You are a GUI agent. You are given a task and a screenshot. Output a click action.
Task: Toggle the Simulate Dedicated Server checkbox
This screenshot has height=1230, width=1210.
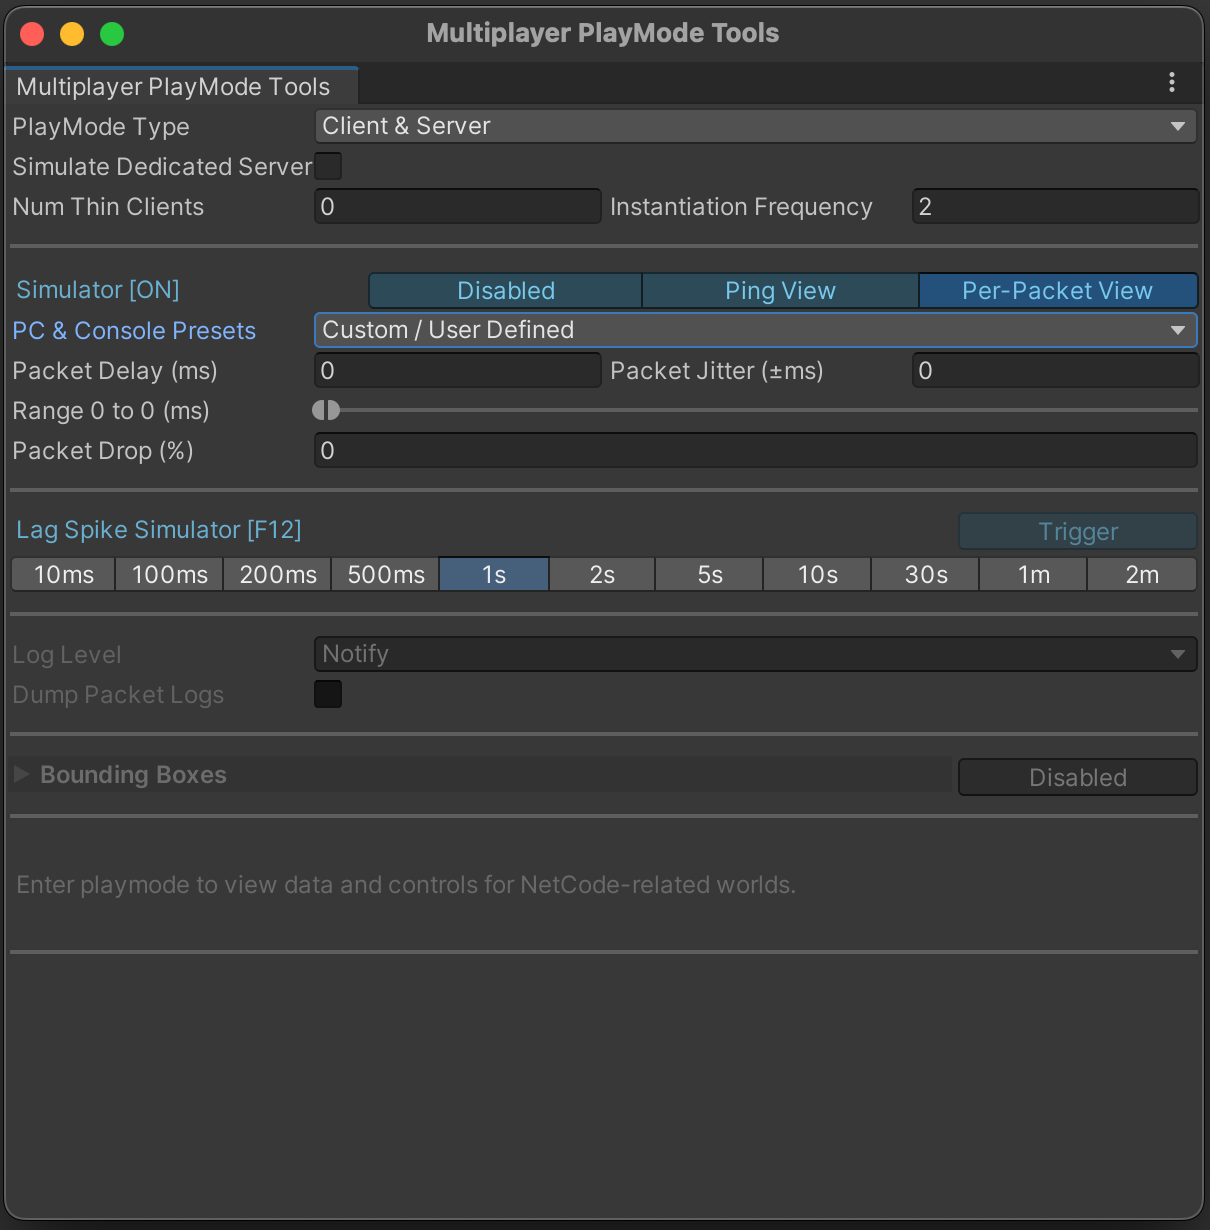point(328,166)
